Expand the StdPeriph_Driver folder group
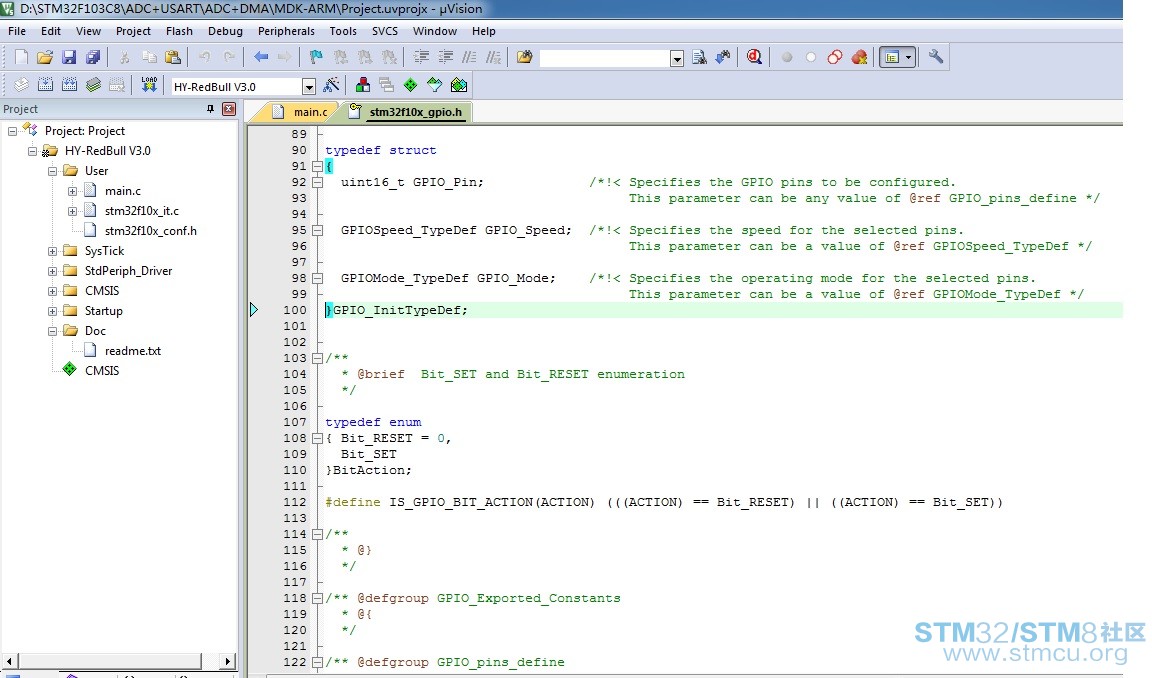 click(x=52, y=271)
